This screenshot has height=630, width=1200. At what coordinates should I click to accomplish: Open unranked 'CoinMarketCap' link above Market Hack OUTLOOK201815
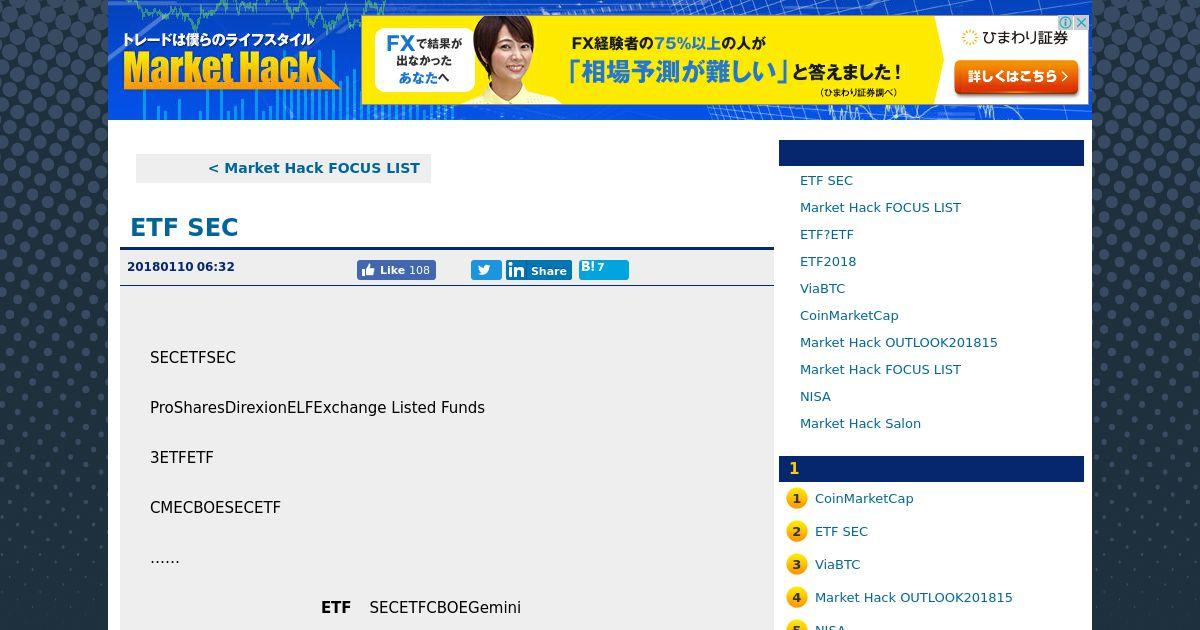coord(849,315)
